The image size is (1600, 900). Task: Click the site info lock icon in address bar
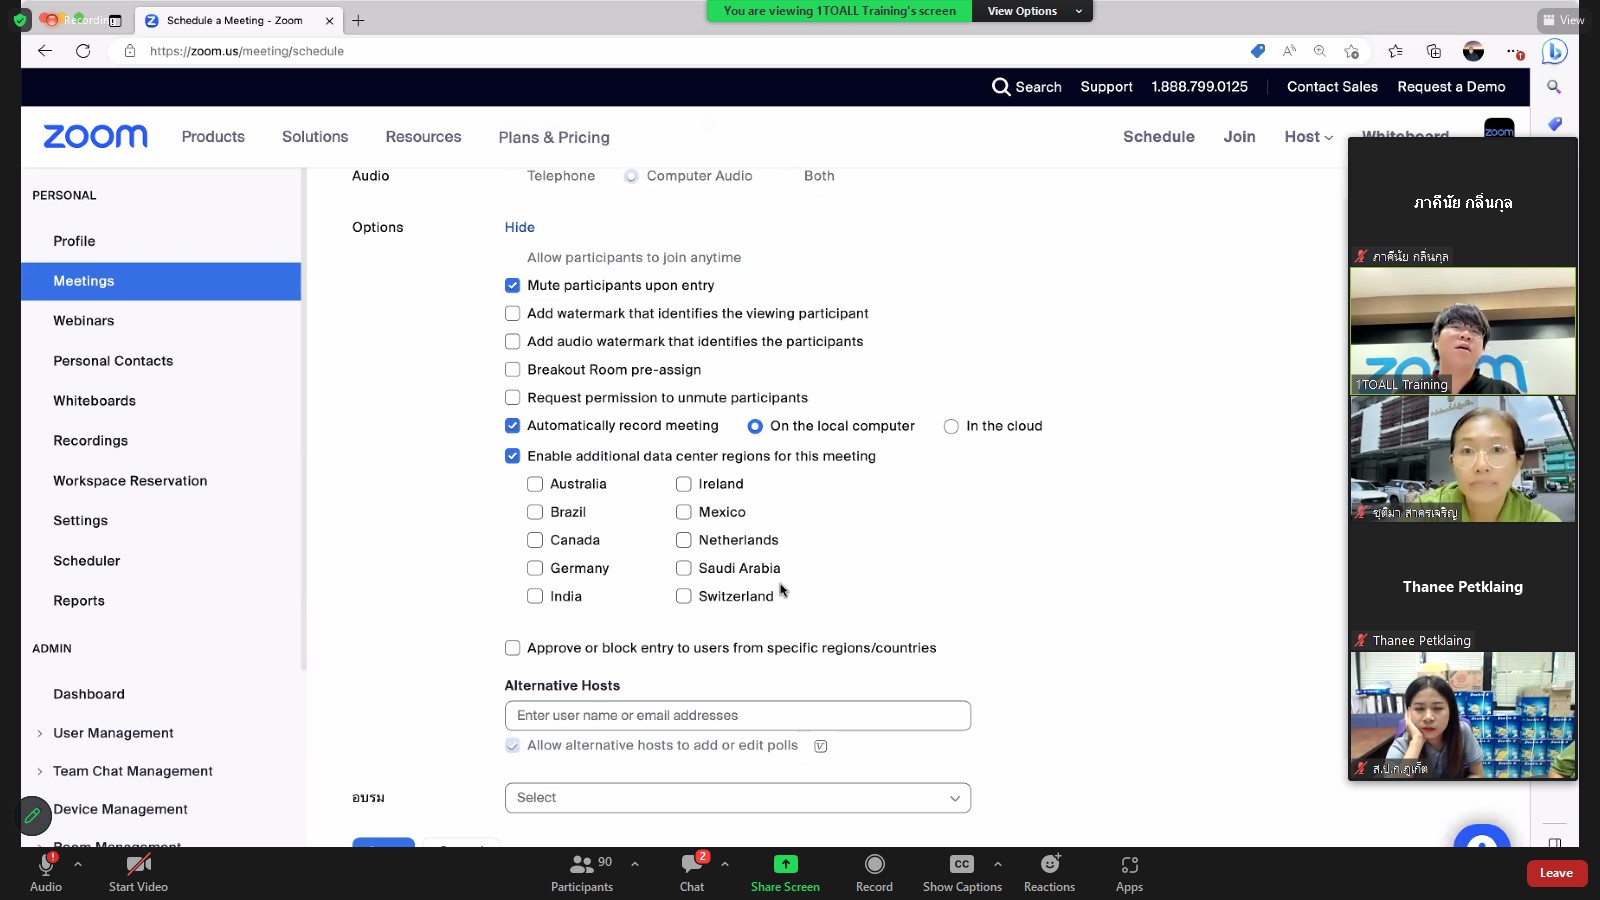(130, 51)
